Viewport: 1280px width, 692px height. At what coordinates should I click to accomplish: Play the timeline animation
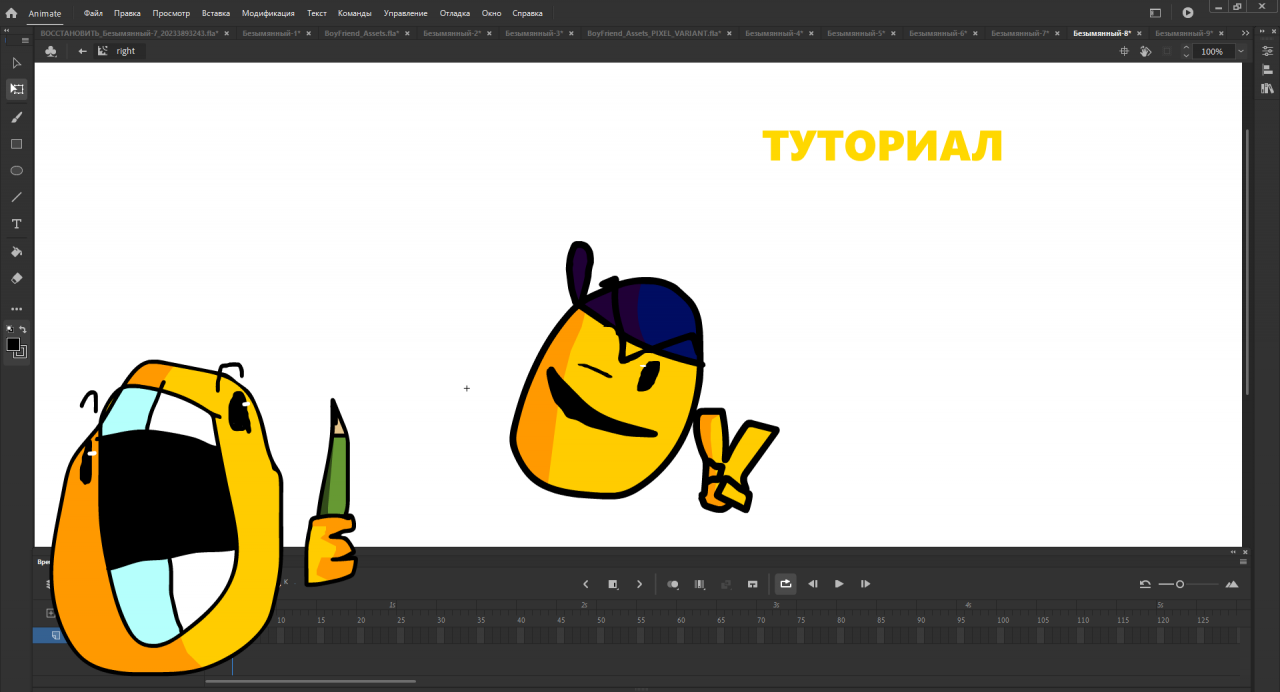[839, 584]
